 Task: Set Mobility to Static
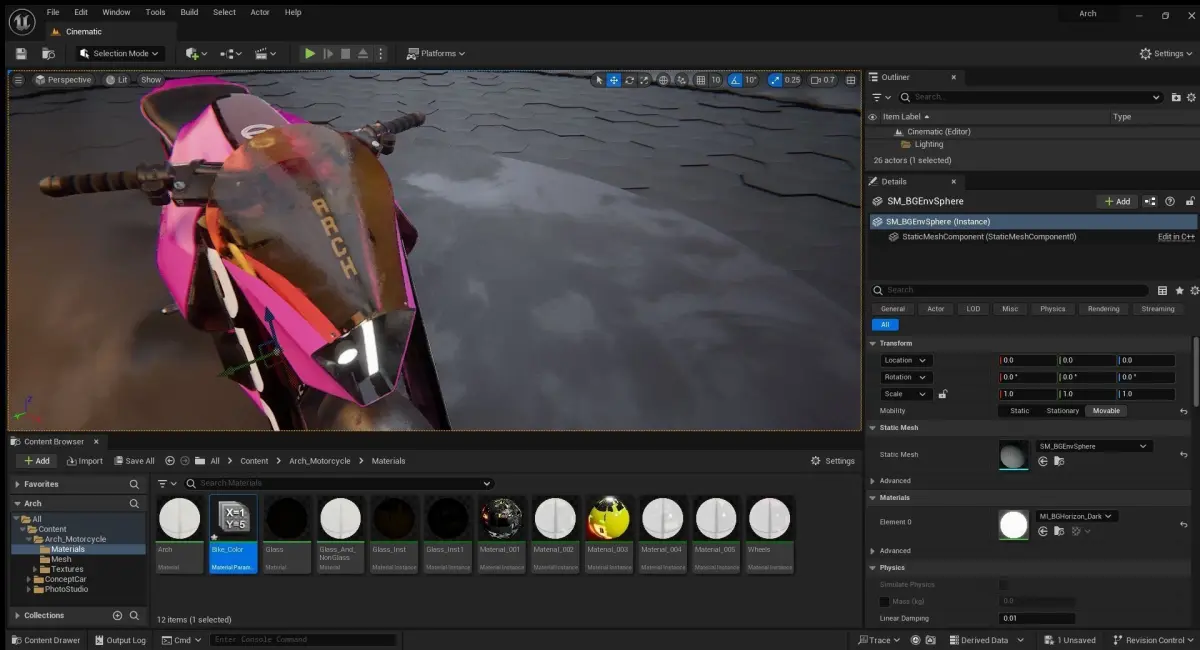1020,411
